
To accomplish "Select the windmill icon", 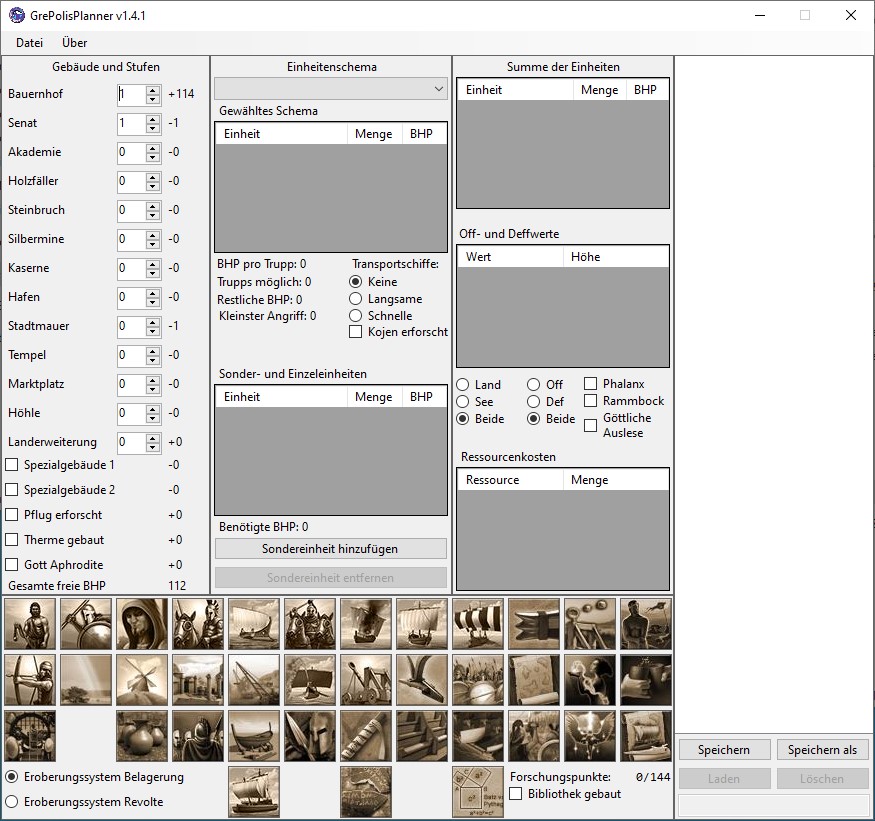I will [142, 680].
